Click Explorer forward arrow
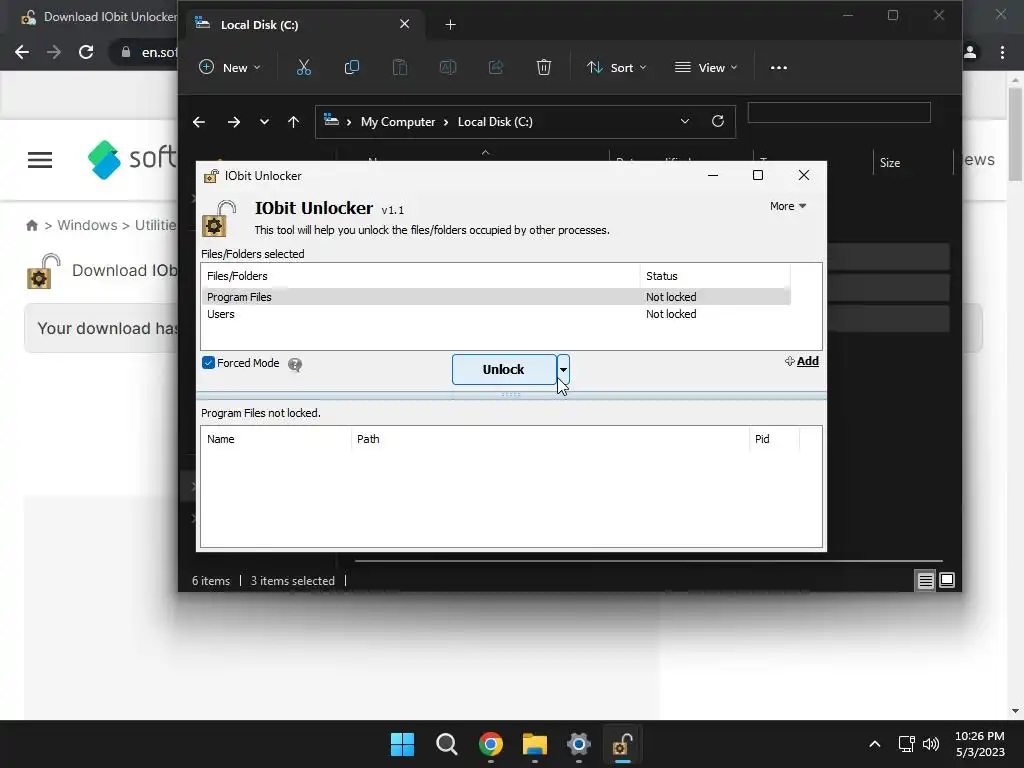The width and height of the screenshot is (1024, 768). pyautogui.click(x=233, y=121)
